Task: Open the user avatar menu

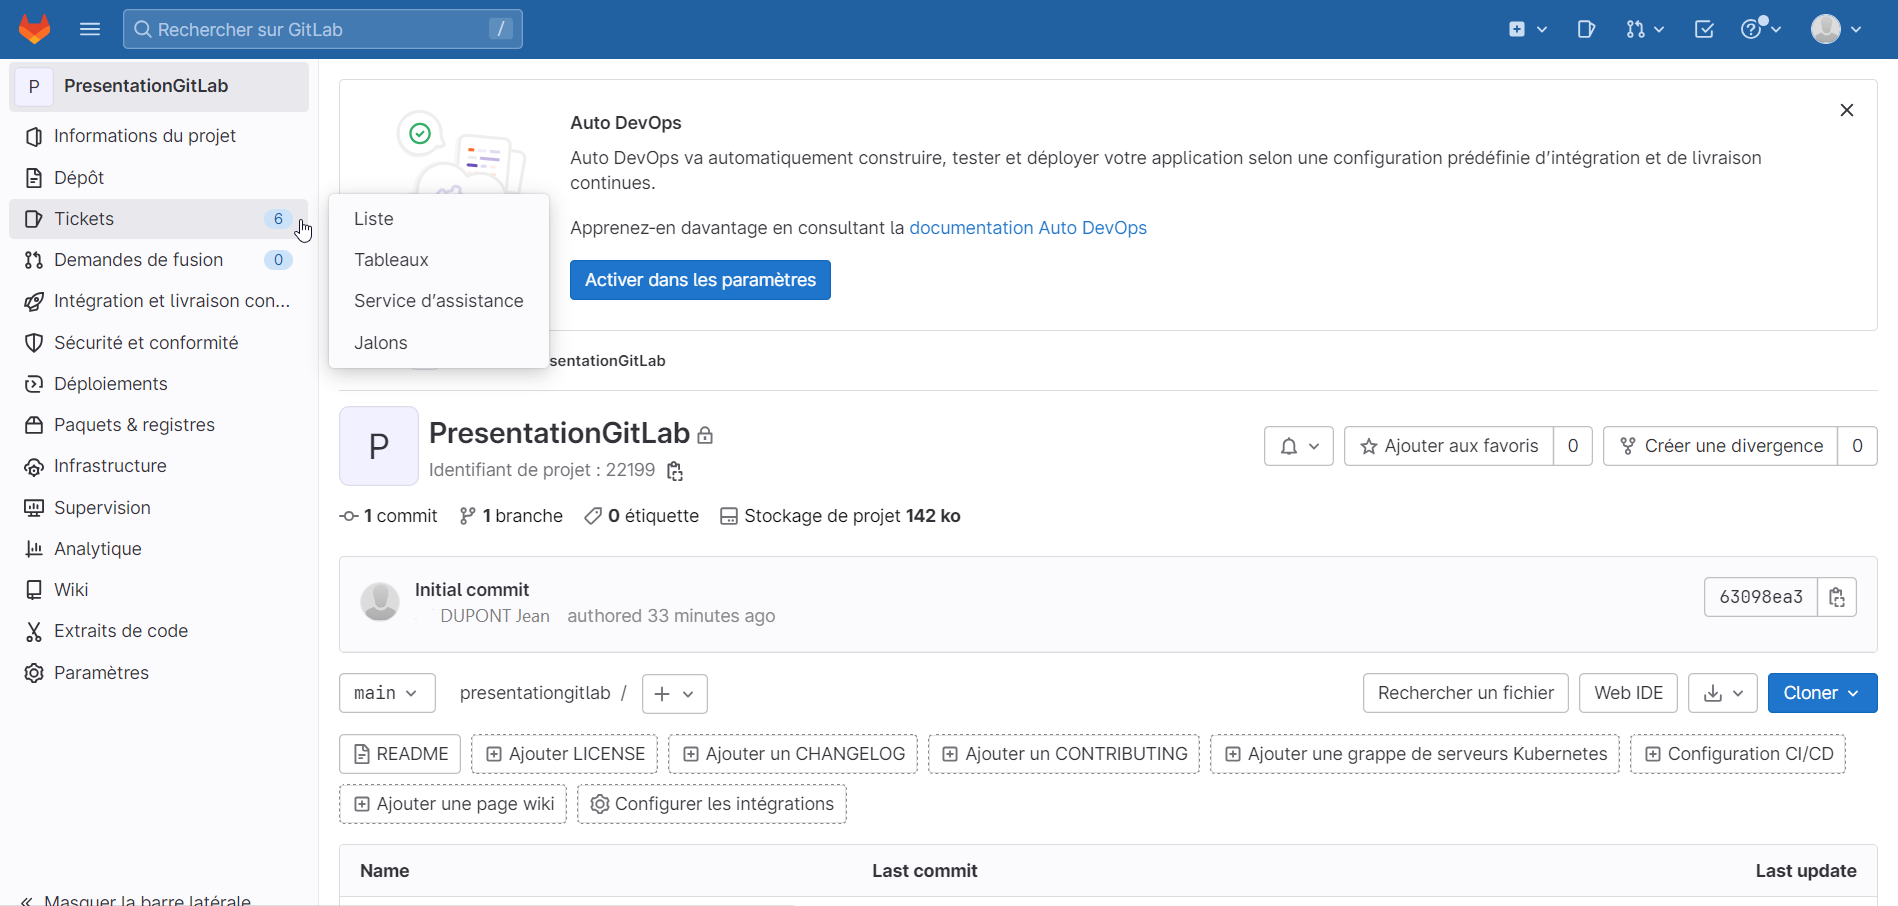Action: [1836, 29]
